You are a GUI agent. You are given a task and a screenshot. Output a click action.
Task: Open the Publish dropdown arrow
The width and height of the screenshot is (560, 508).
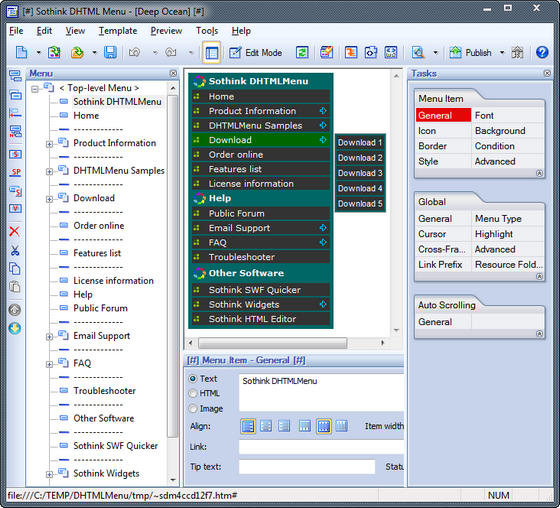502,53
